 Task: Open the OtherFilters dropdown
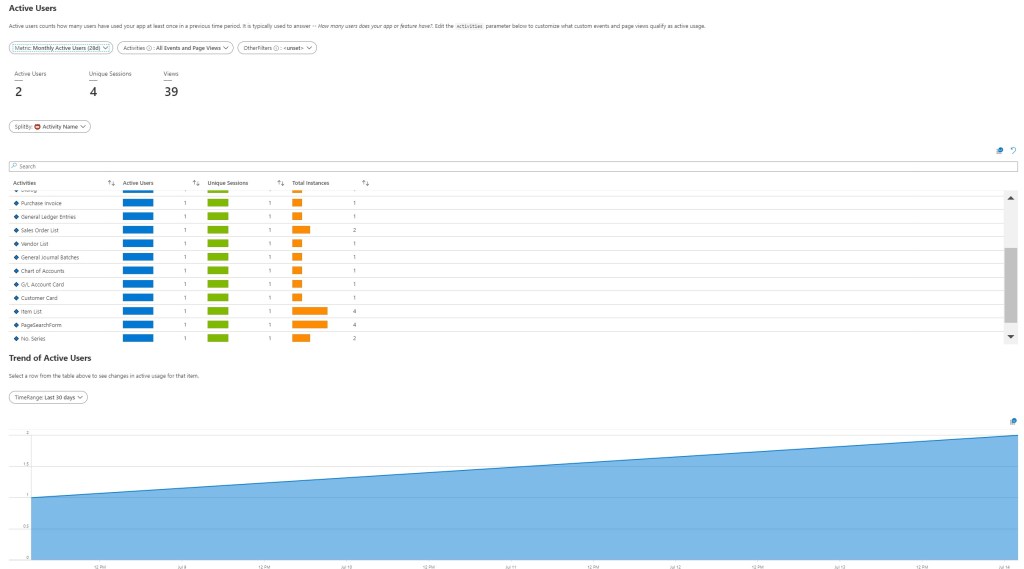tap(277, 47)
